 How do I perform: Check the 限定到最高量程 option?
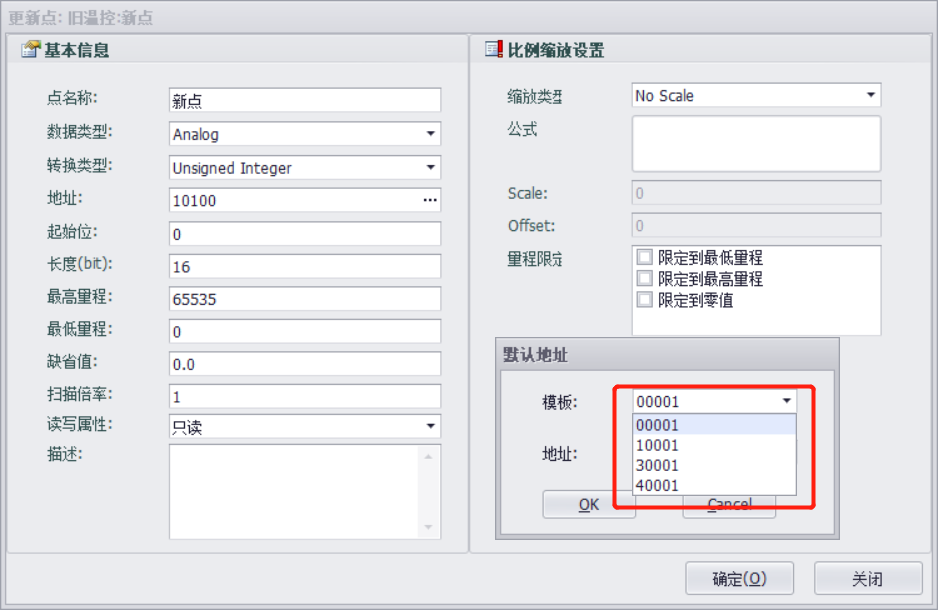point(645,279)
